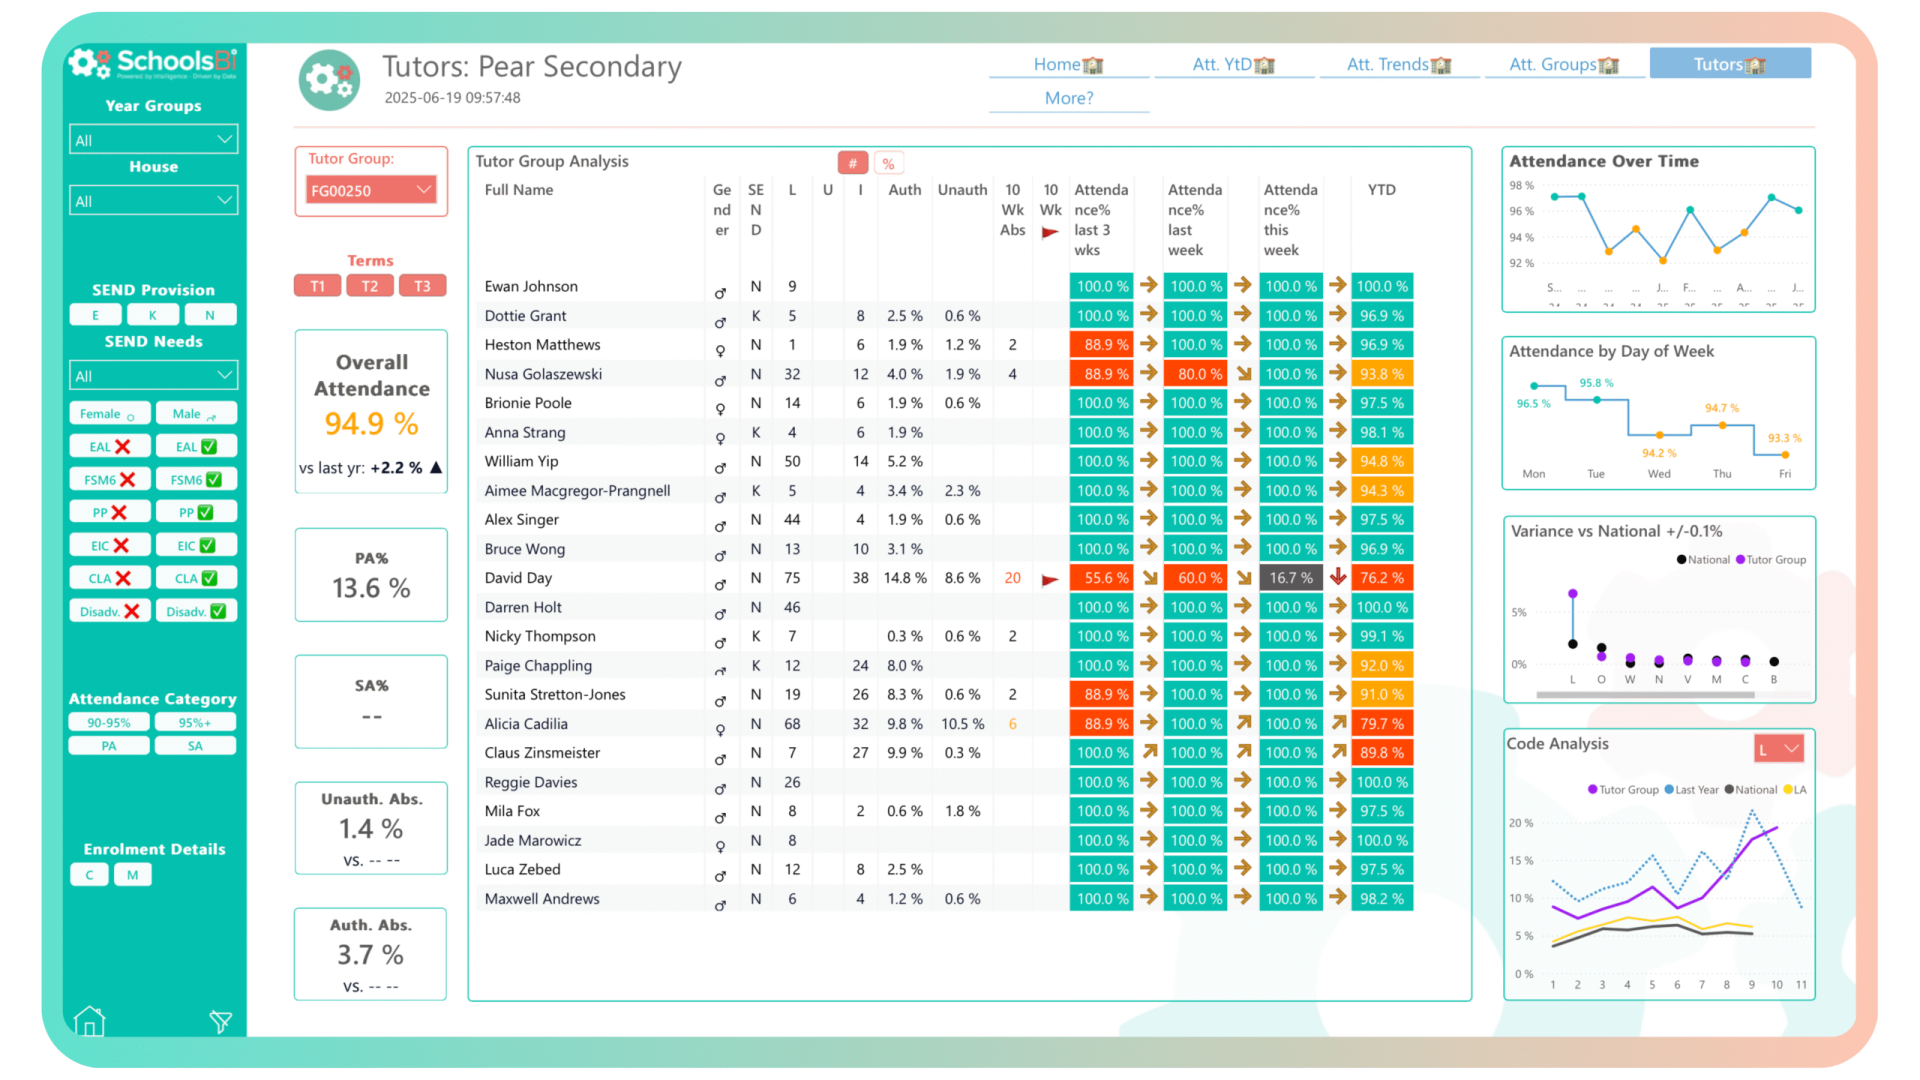Image resolution: width=1920 pixels, height=1080 pixels.
Task: Click the percent format button
Action: [888, 163]
